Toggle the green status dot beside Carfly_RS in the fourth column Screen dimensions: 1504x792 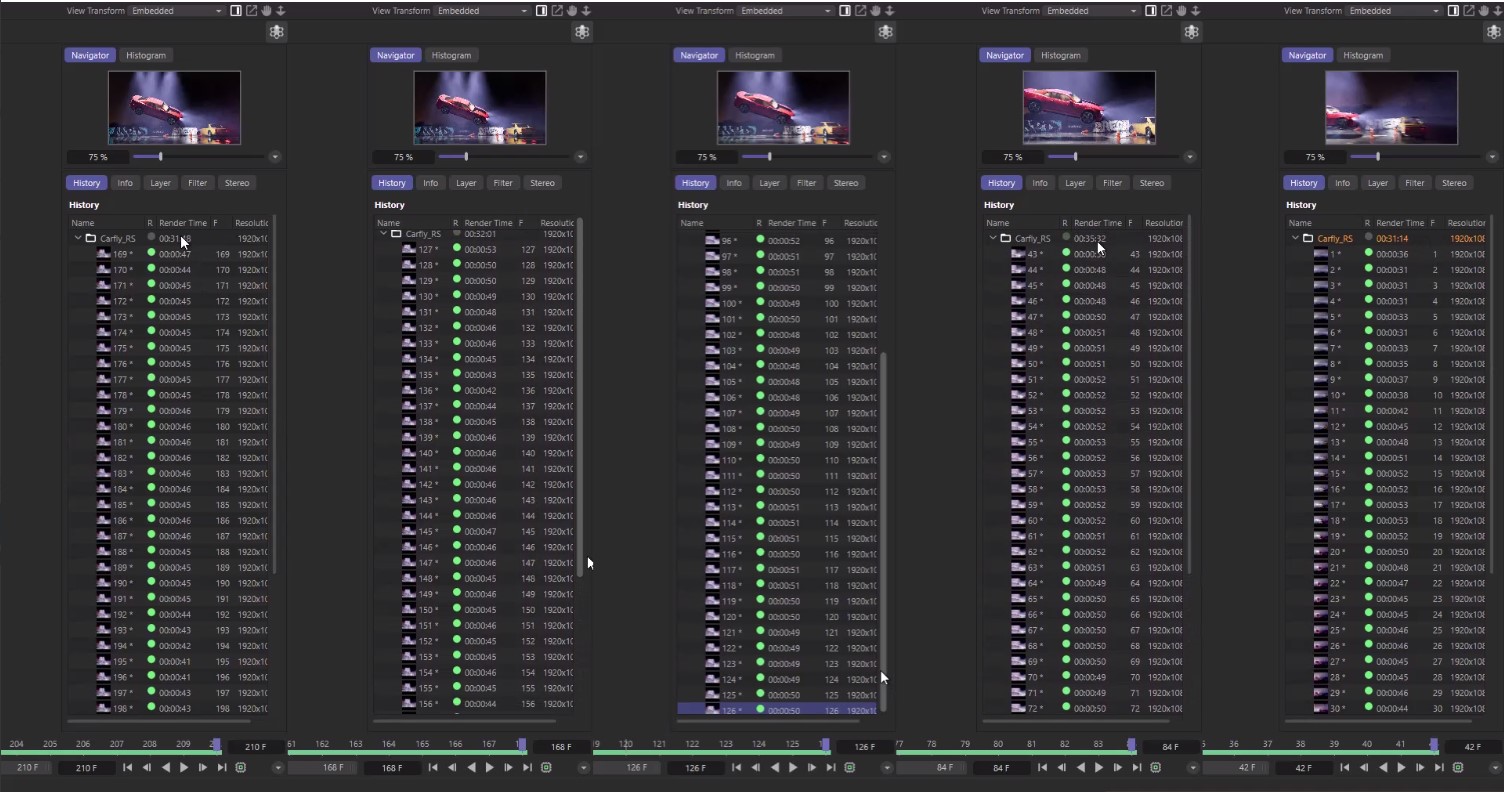coord(1065,238)
